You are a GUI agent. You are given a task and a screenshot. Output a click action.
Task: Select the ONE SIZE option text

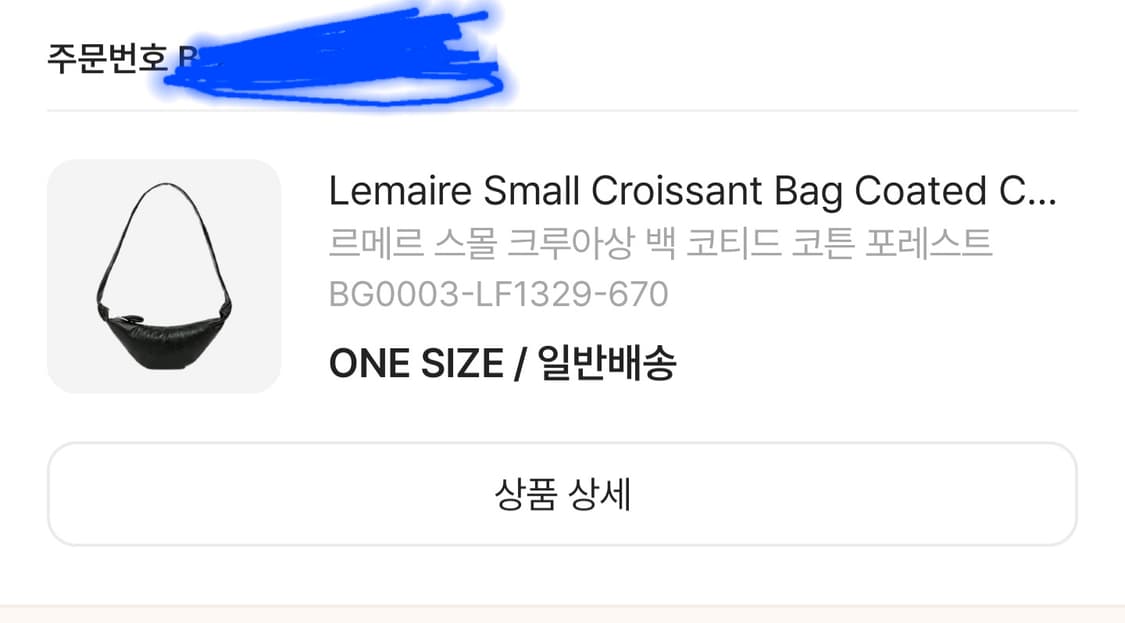[x=413, y=364]
